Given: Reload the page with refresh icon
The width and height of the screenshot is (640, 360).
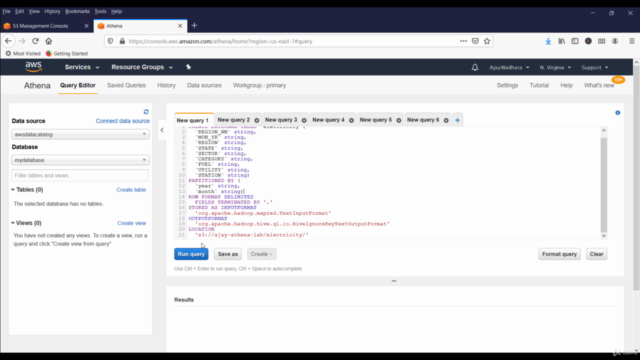Looking at the screenshot, I should click(x=36, y=41).
